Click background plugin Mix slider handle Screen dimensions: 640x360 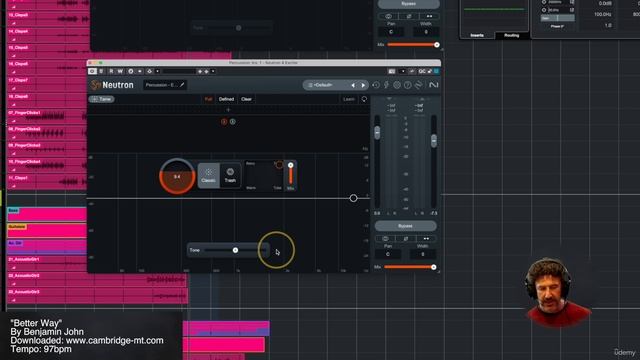pyautogui.click(x=437, y=45)
